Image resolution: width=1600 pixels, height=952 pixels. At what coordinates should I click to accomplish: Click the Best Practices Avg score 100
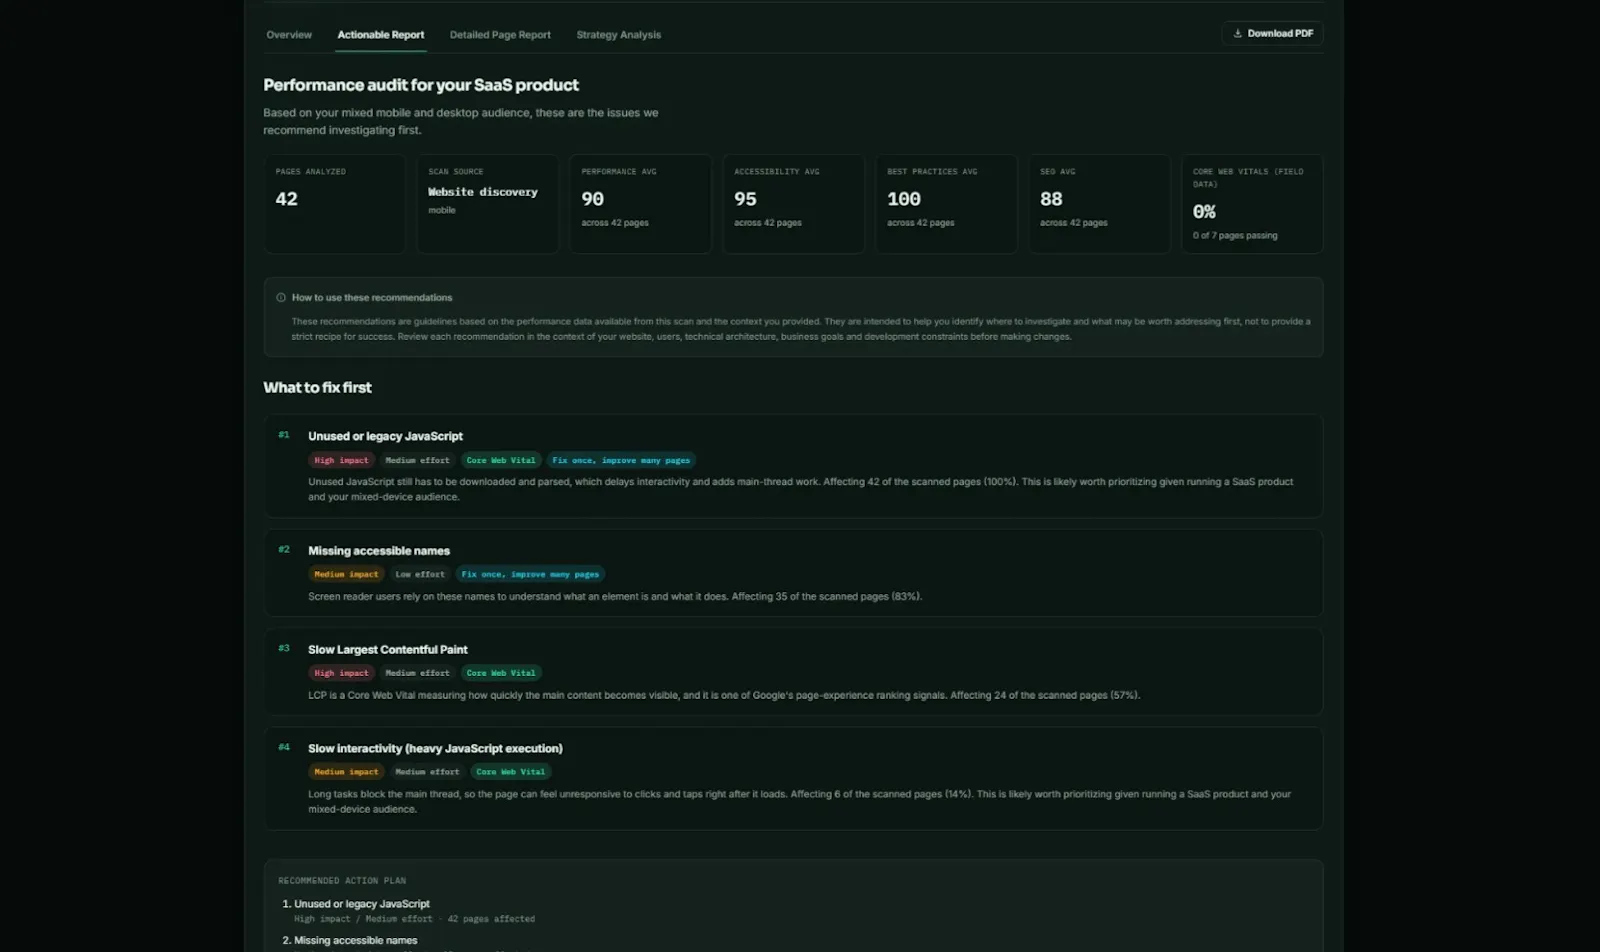tap(904, 199)
